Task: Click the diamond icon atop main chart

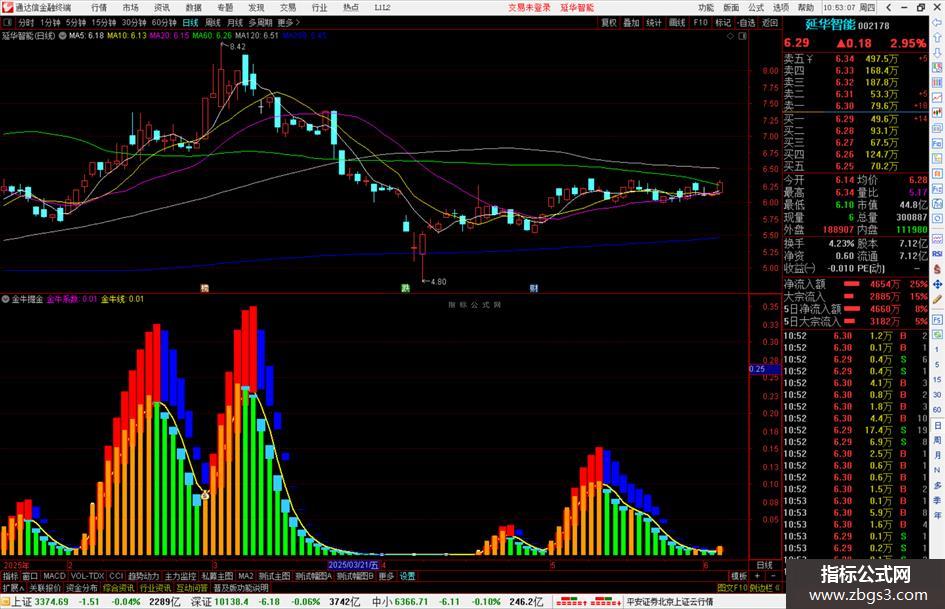Action: [730, 36]
